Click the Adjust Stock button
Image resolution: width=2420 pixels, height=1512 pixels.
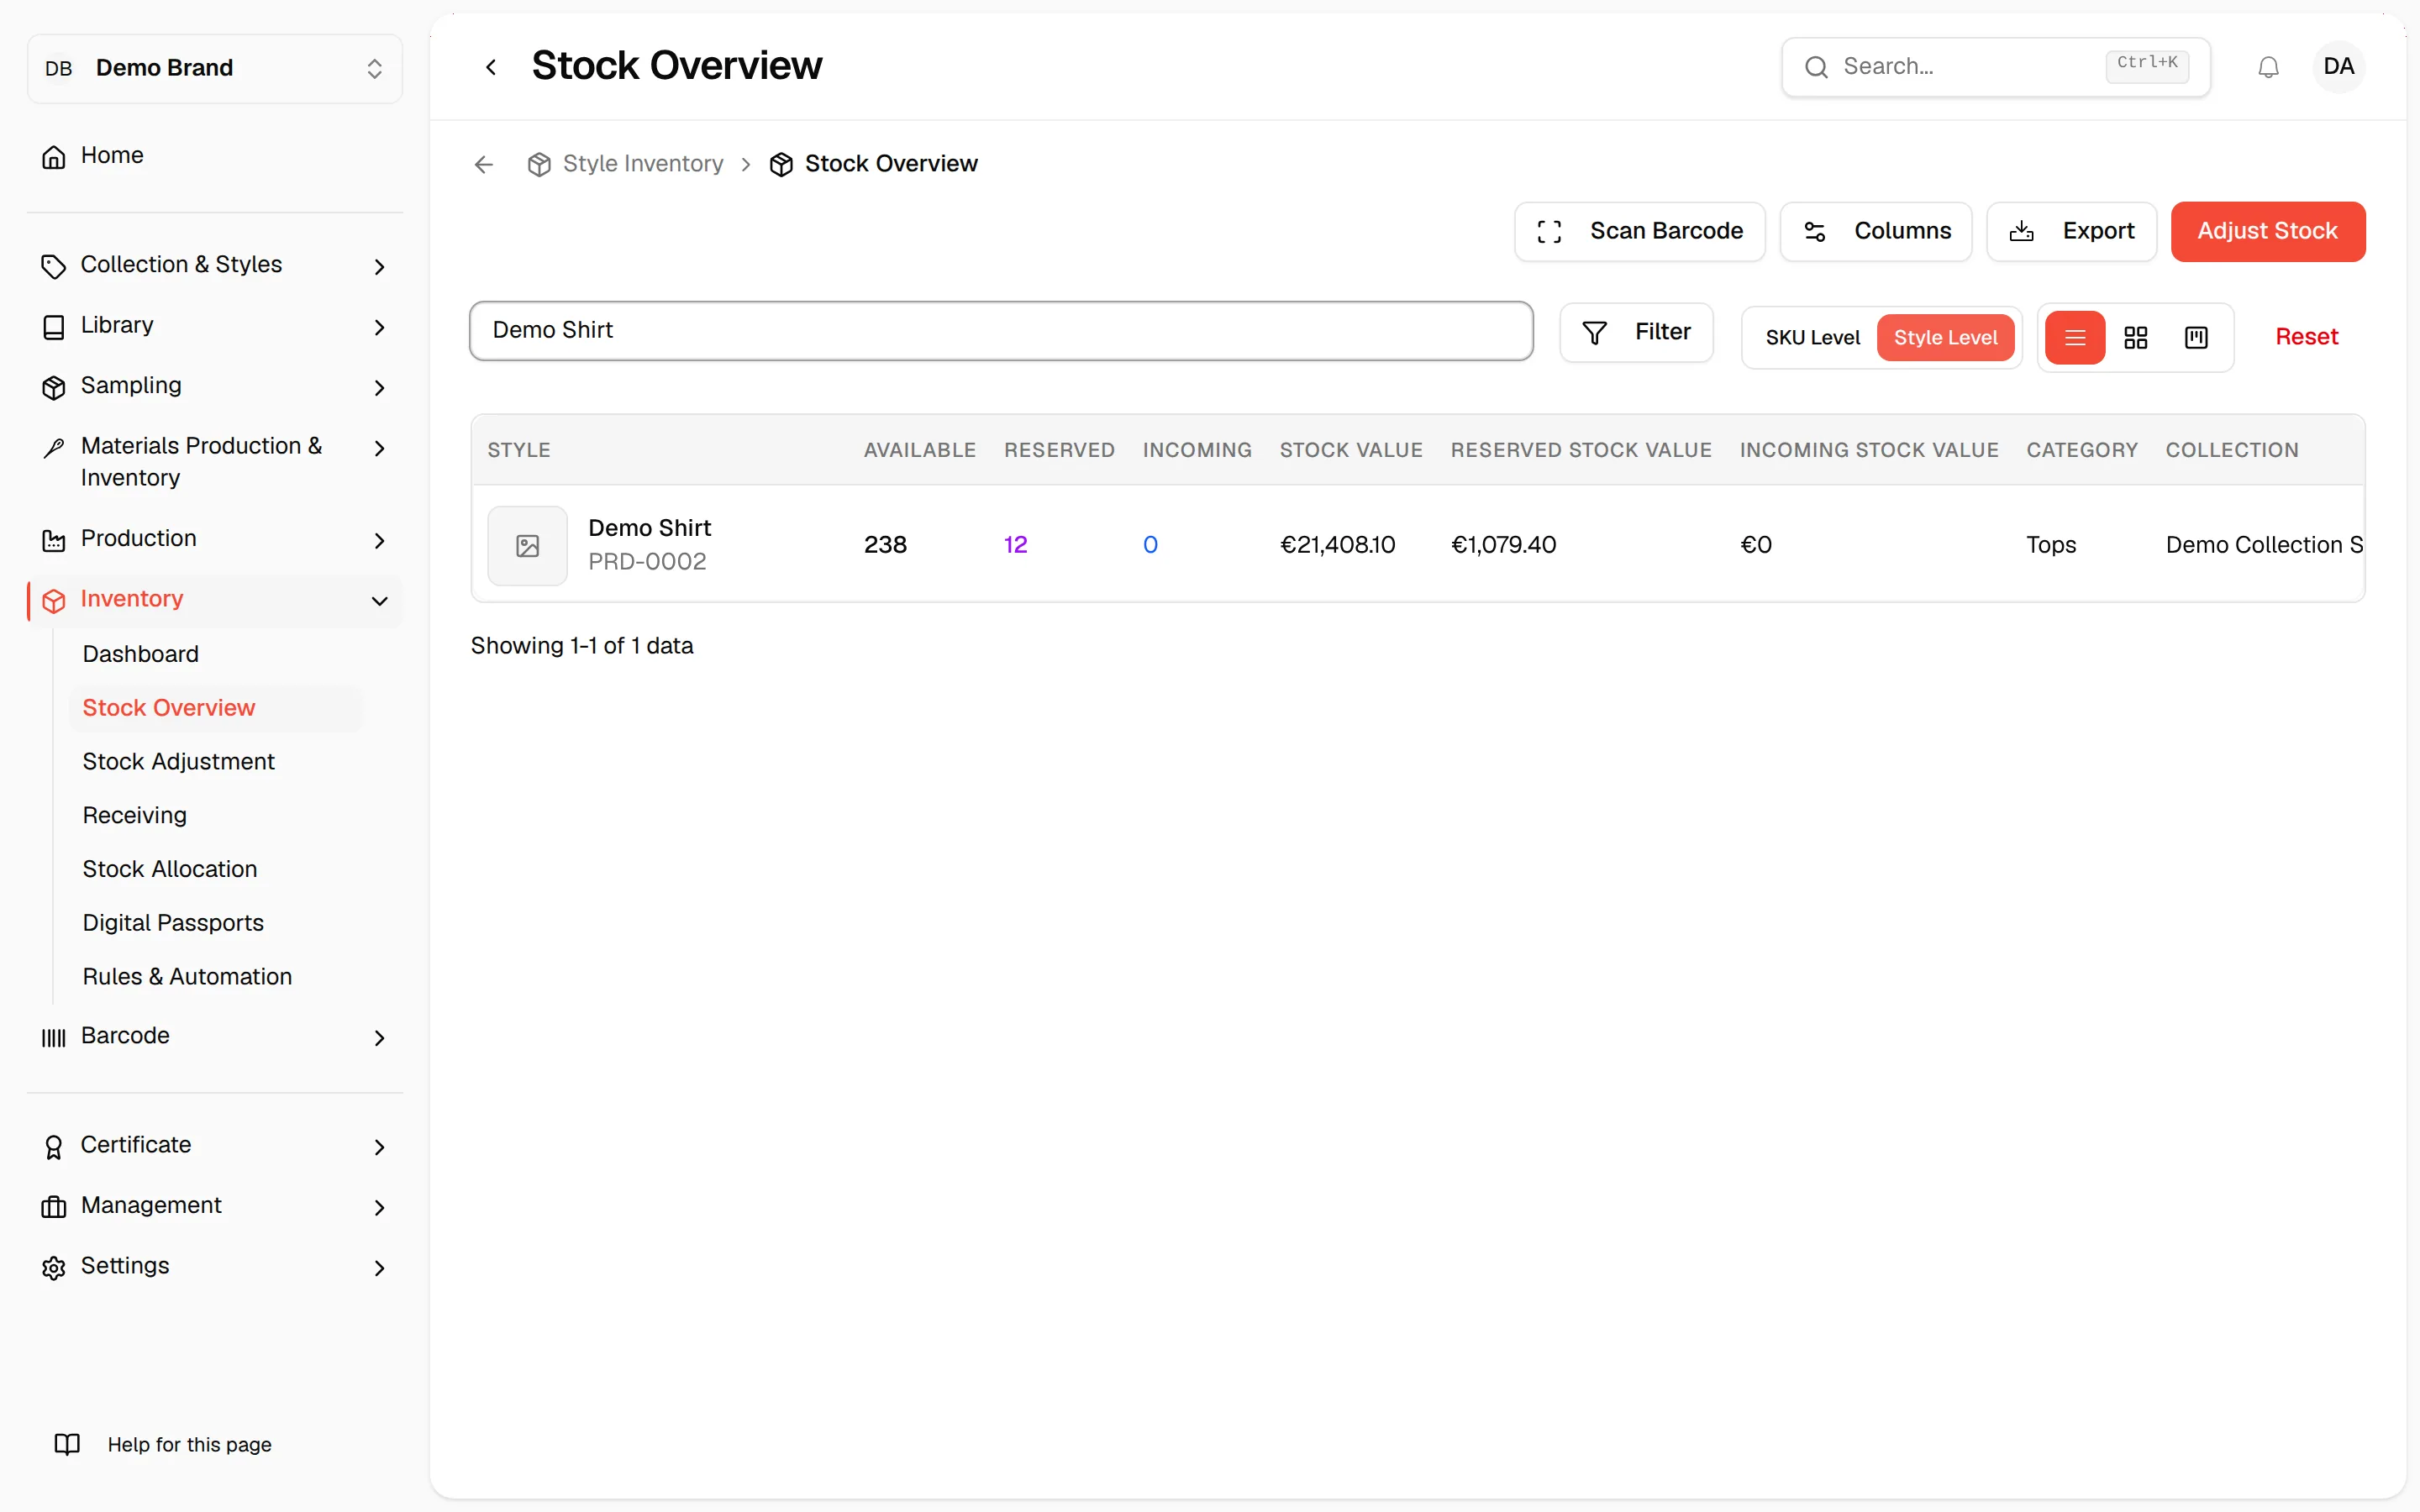pyautogui.click(x=2267, y=232)
